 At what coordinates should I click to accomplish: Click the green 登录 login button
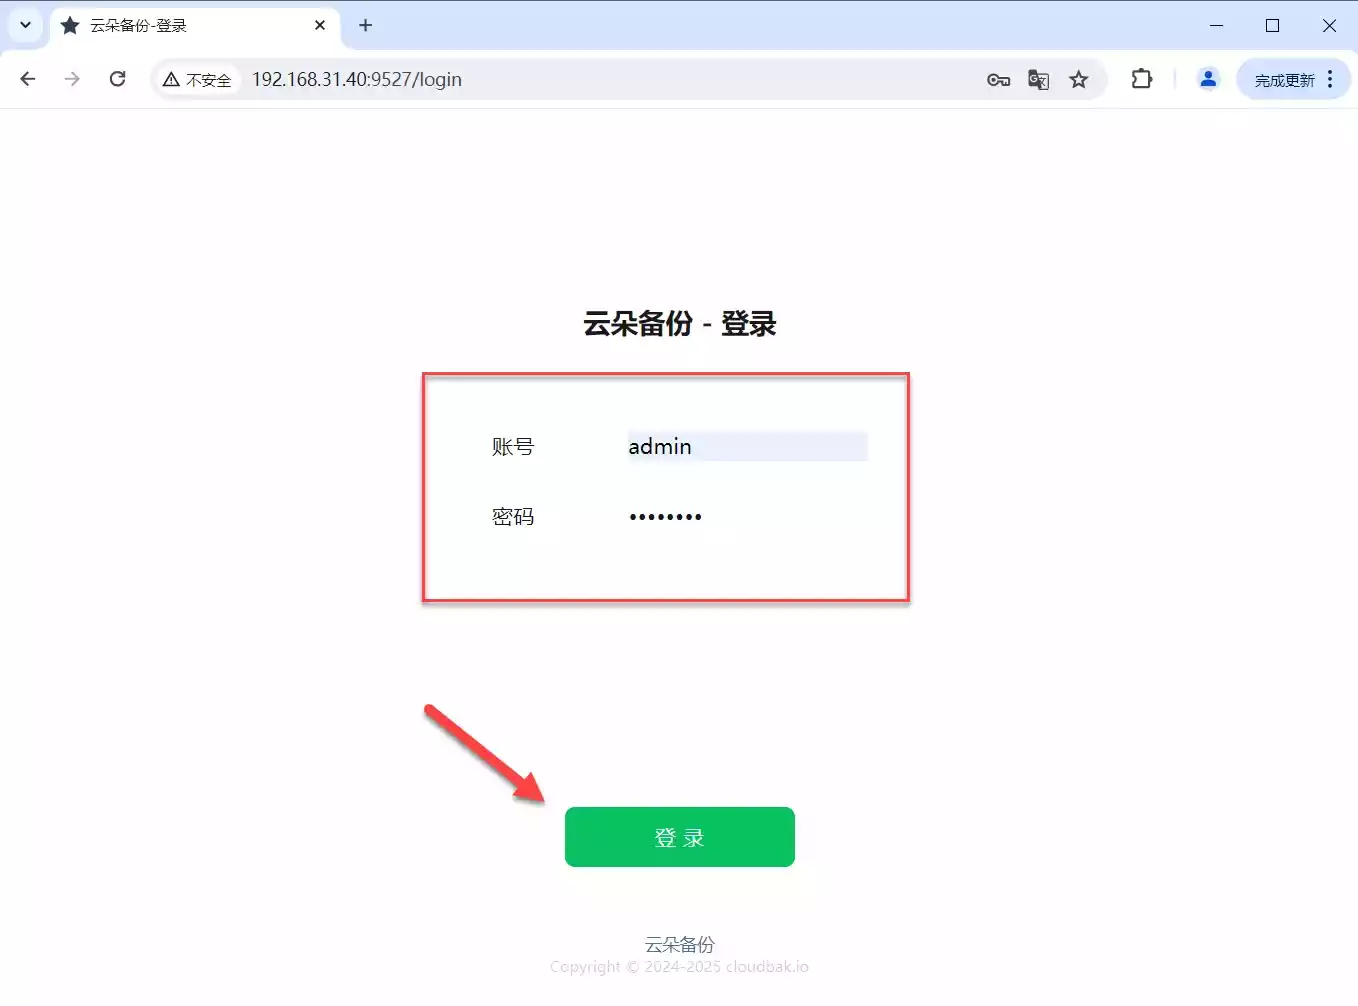pyautogui.click(x=679, y=837)
